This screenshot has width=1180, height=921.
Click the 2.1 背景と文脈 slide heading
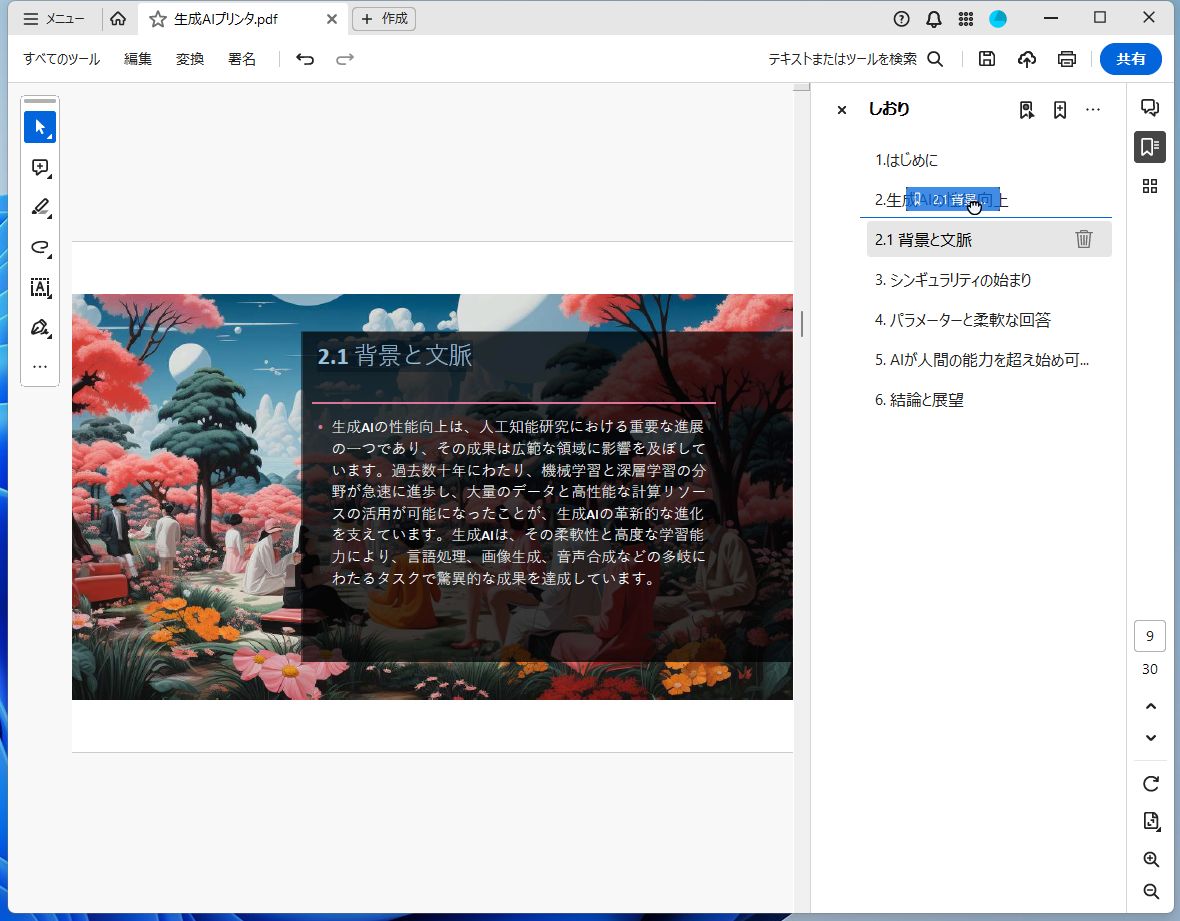394,355
